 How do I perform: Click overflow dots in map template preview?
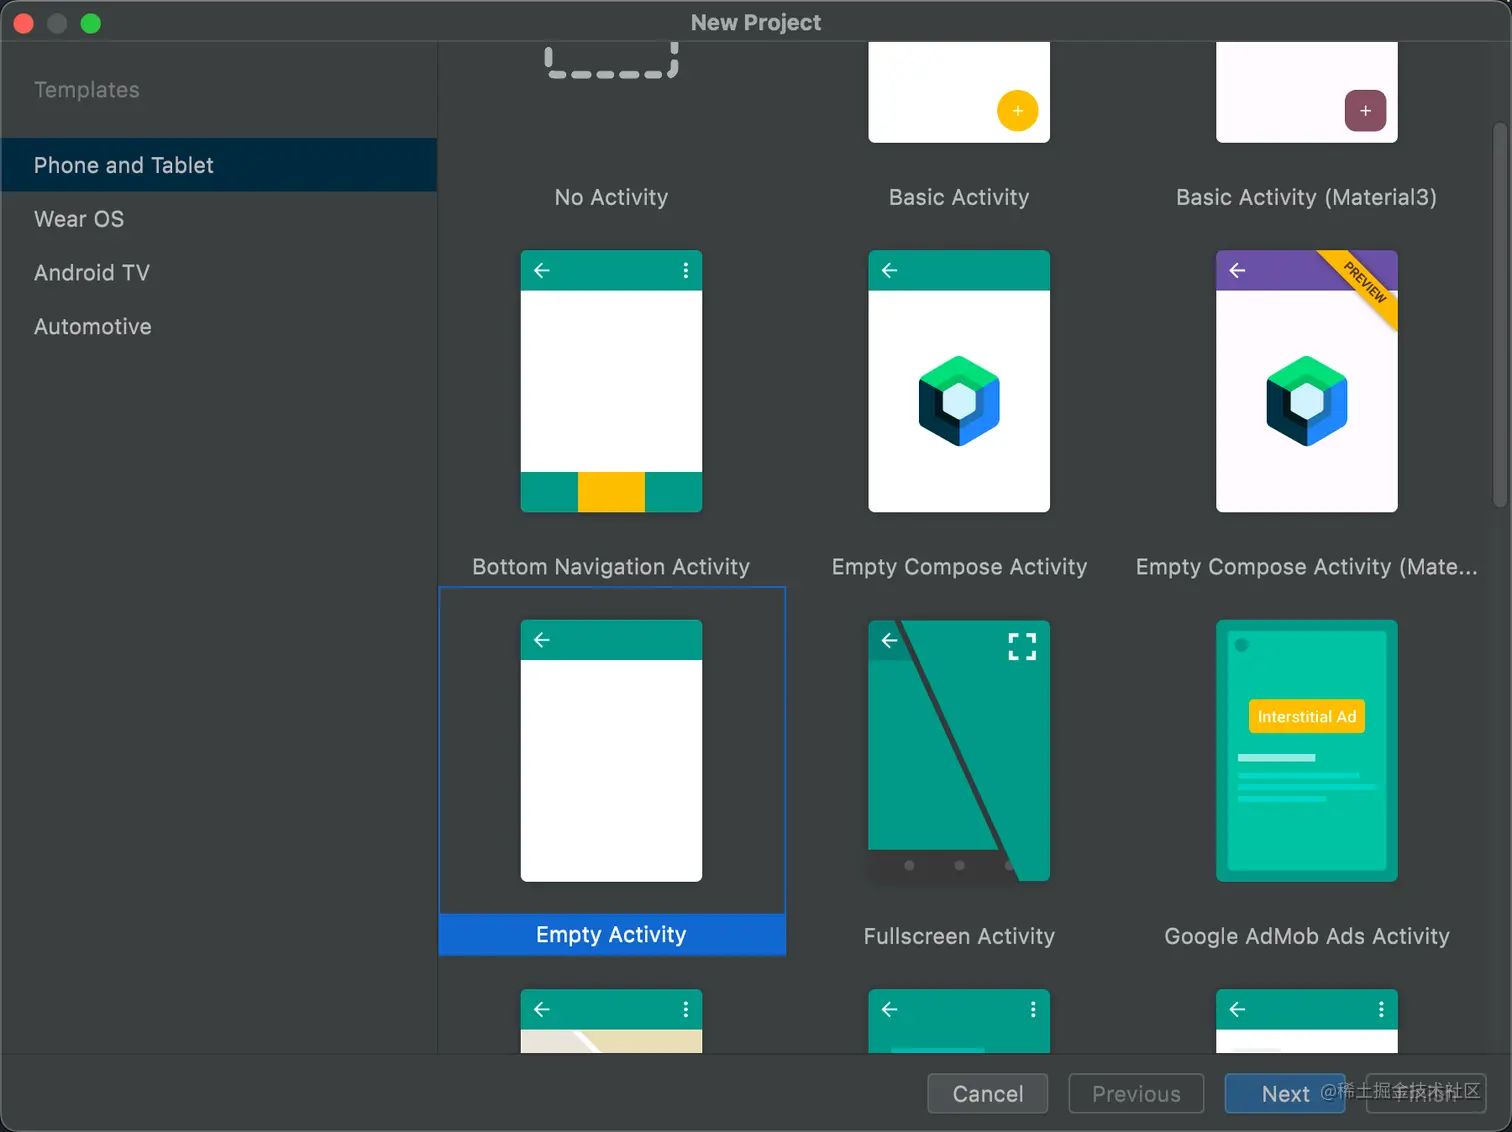pyautogui.click(x=685, y=1009)
